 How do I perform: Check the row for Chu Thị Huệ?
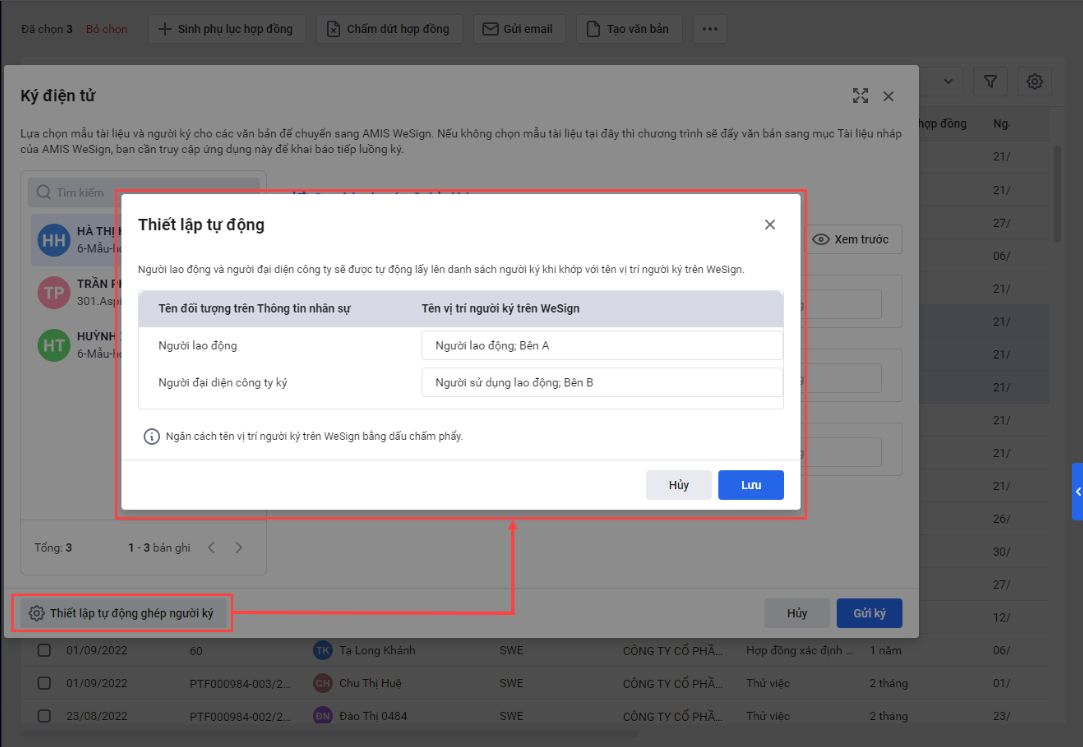pos(44,683)
